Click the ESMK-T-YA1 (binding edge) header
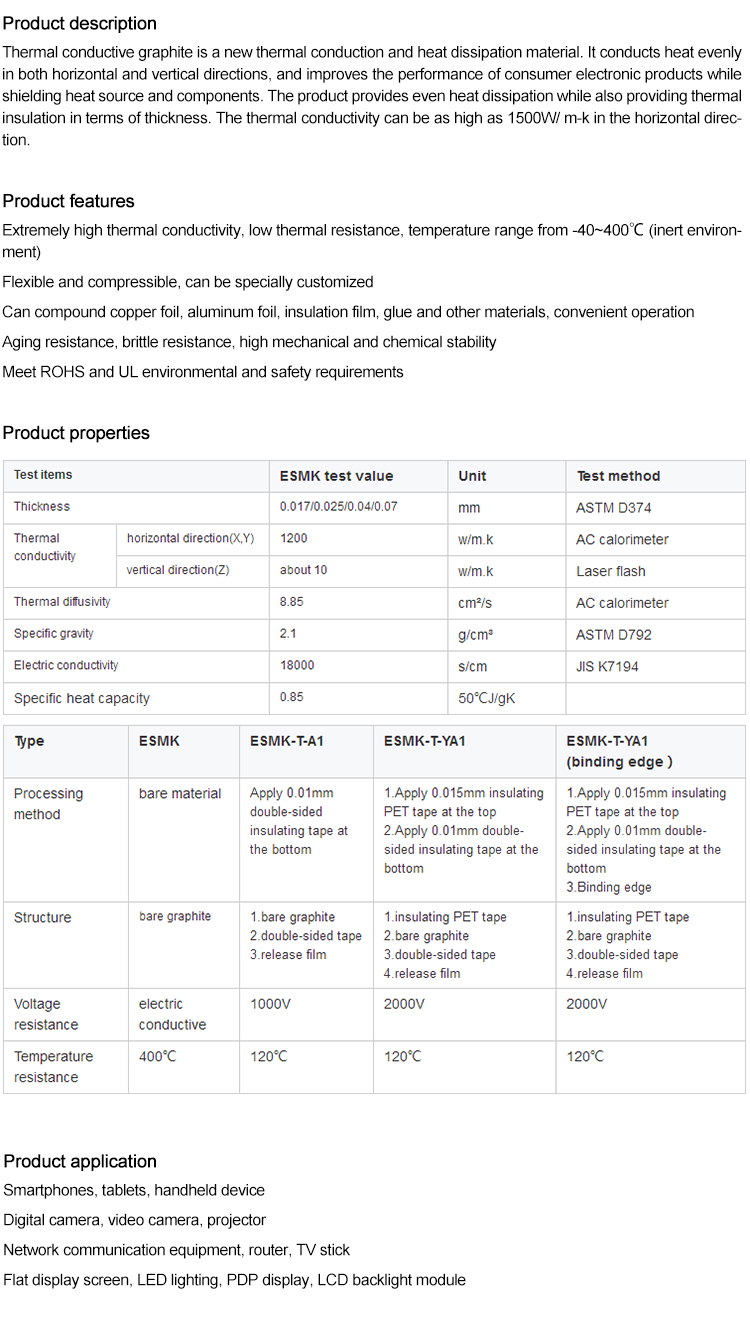This screenshot has width=750, height=1334. (619, 751)
